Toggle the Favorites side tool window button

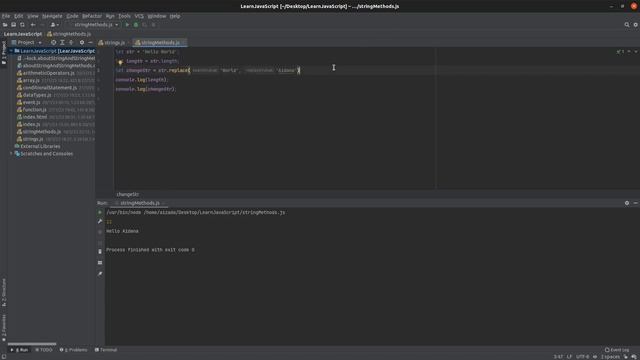coord(4,328)
